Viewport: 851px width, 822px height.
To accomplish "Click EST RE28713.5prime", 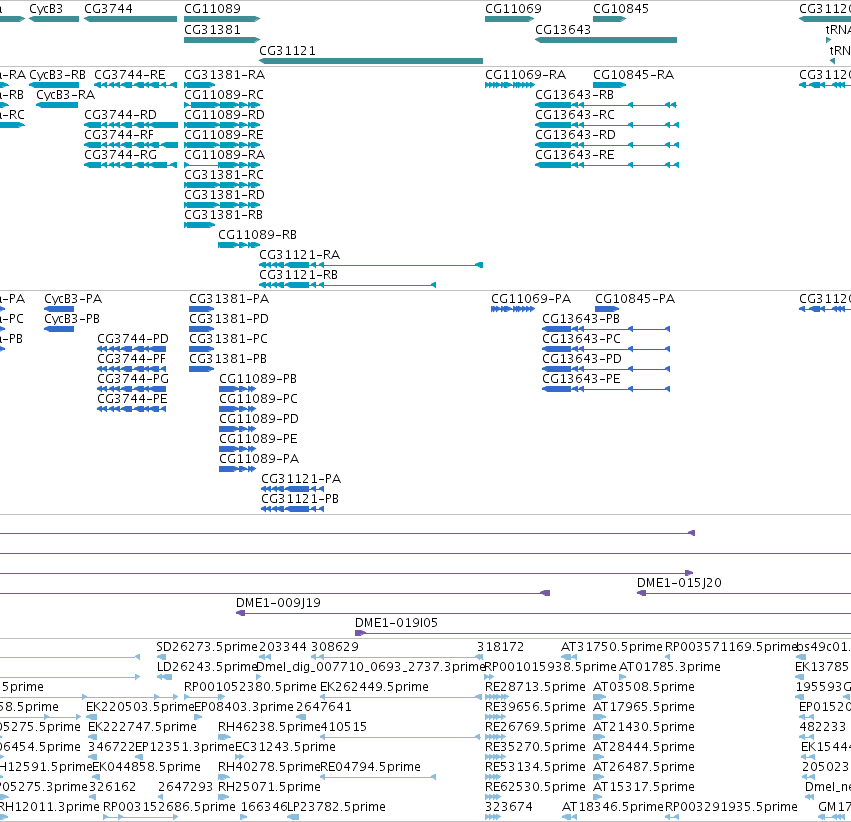I will pyautogui.click(x=535, y=687).
